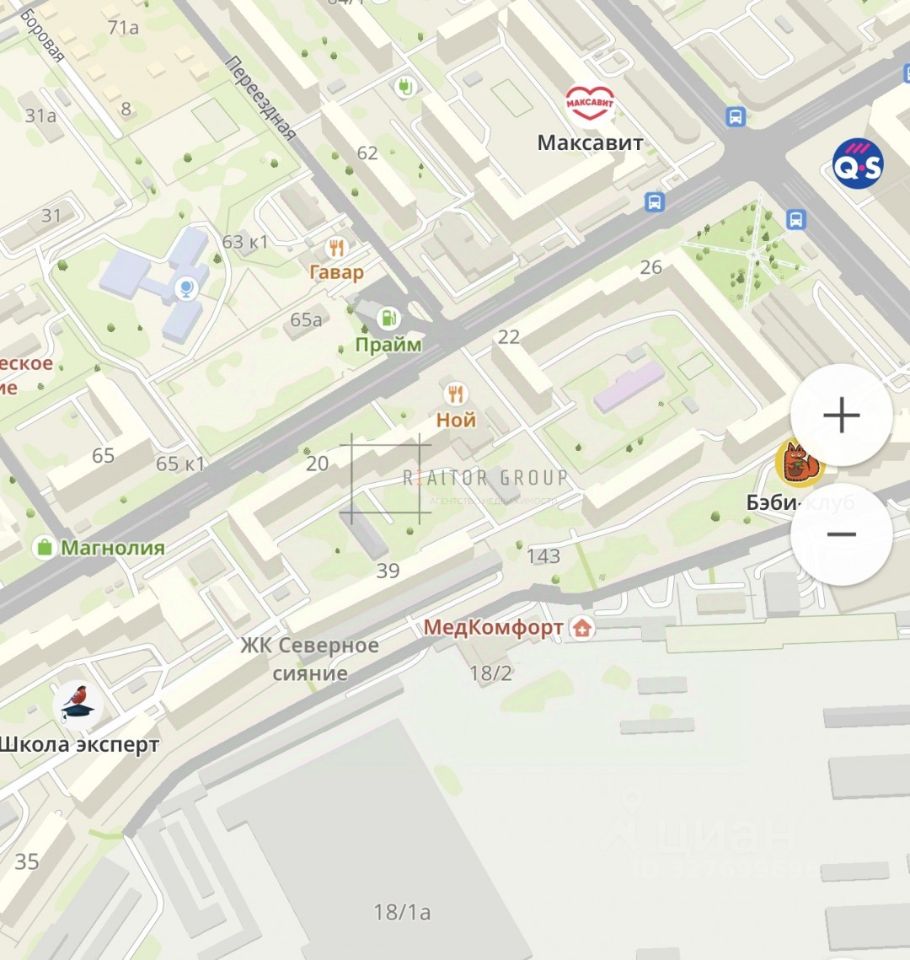910x960 pixels.
Task: Select the МедКомфорт house icon
Action: [581, 628]
